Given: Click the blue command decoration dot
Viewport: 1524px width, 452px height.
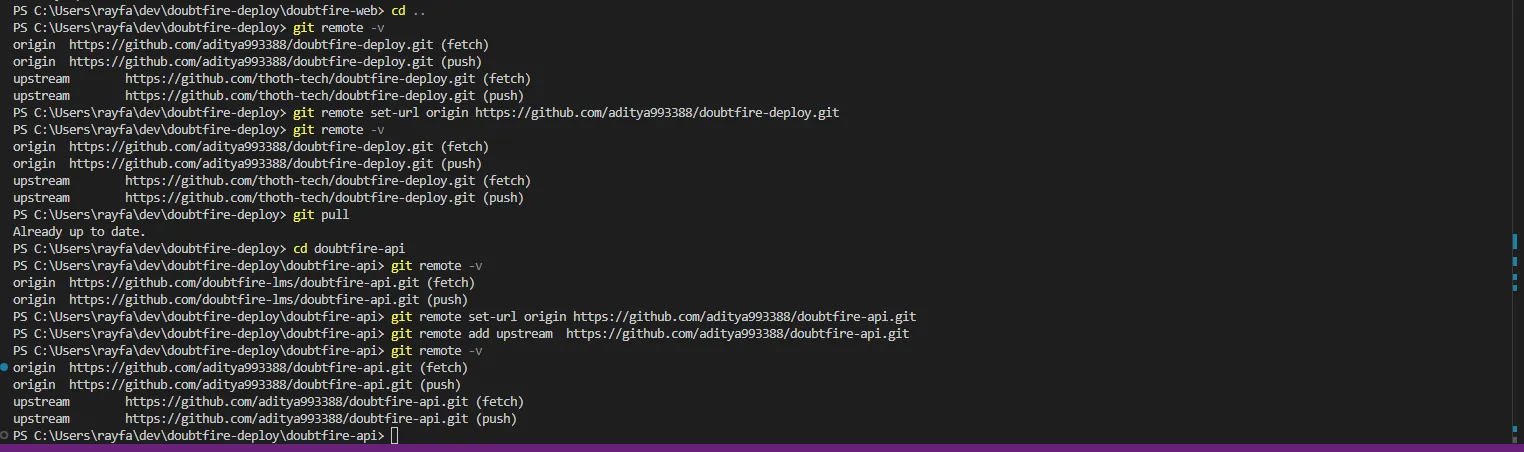Looking at the screenshot, I should (x=5, y=368).
